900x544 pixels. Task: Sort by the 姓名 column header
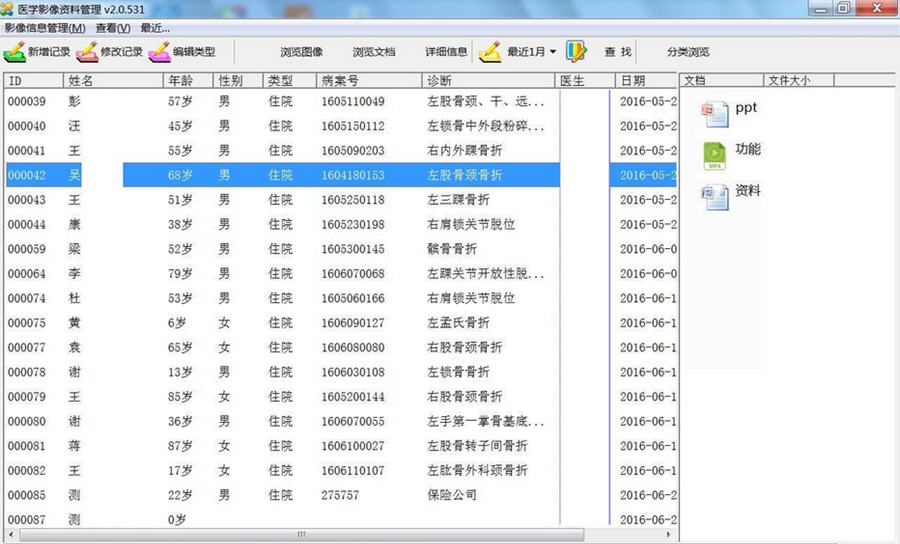pos(114,81)
